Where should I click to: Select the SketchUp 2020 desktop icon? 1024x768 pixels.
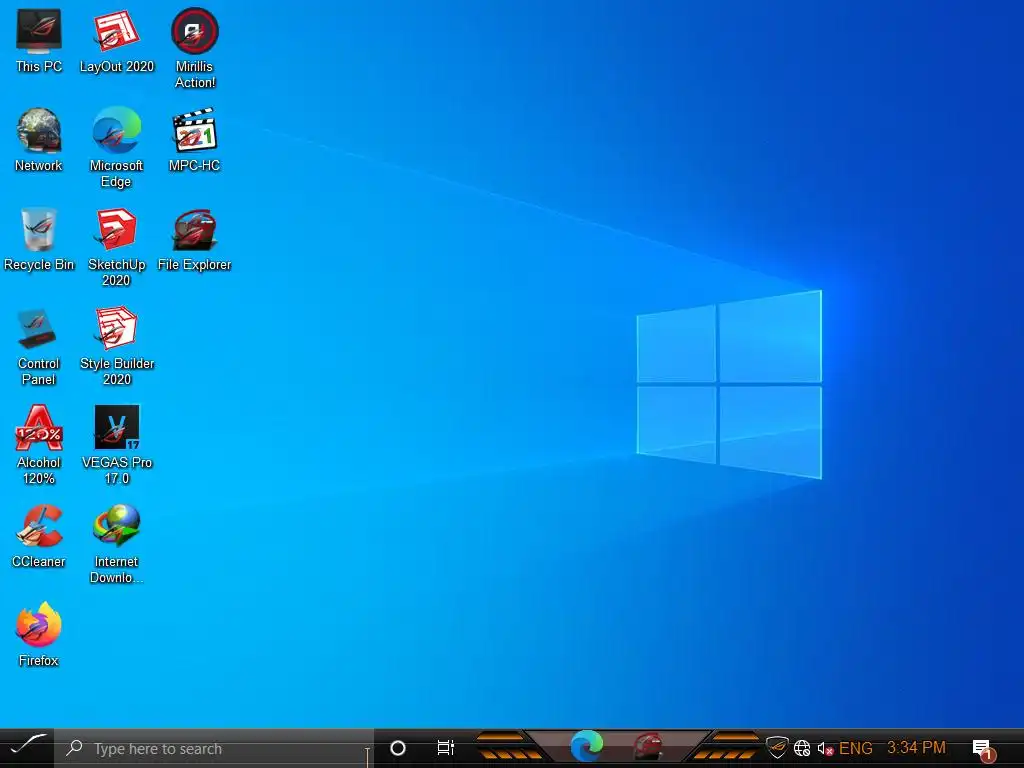coord(116,248)
